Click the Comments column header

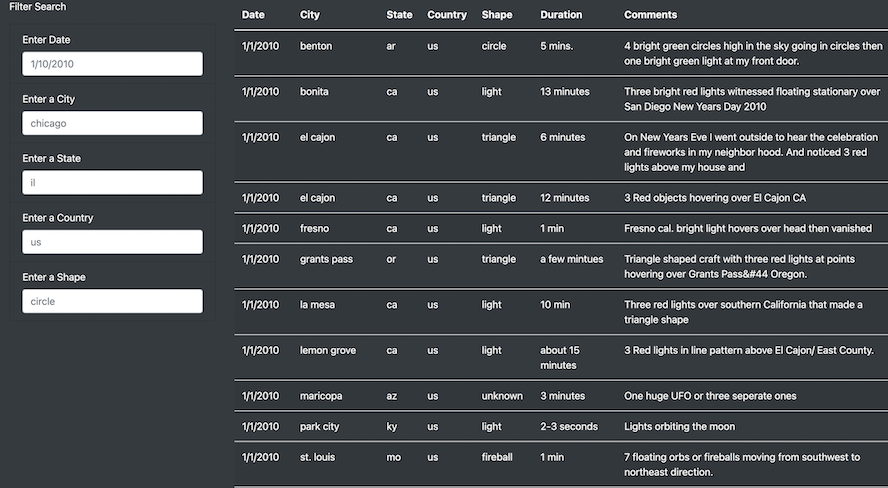click(x=651, y=15)
